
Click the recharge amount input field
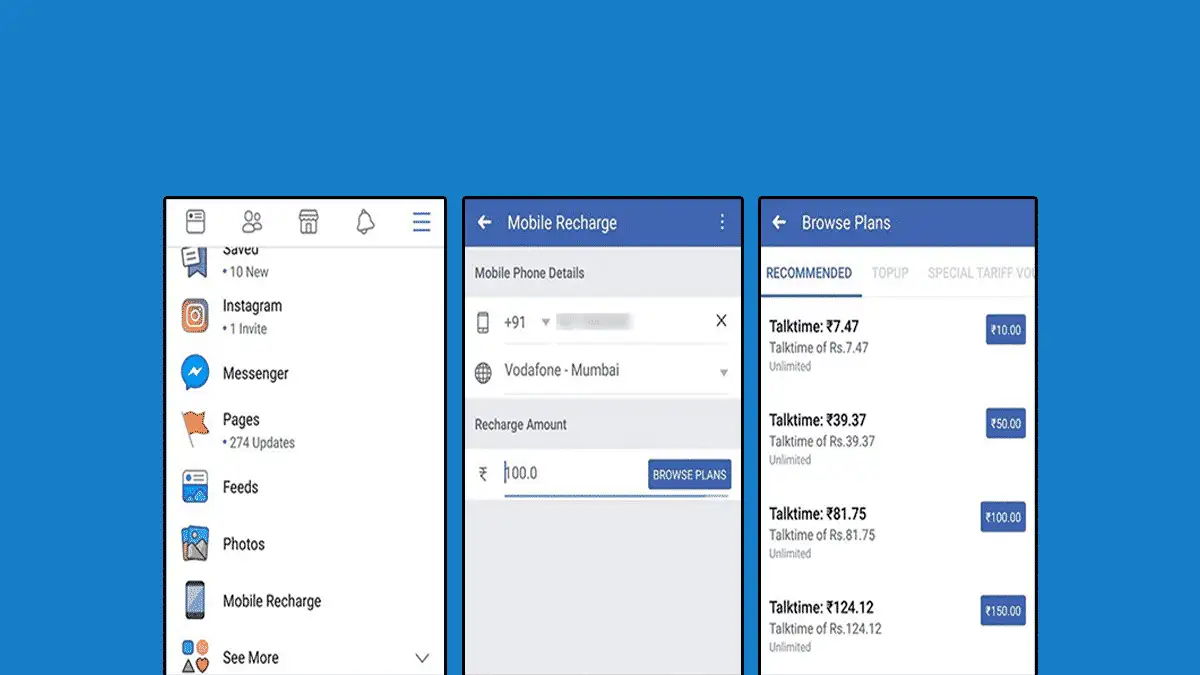(570, 474)
